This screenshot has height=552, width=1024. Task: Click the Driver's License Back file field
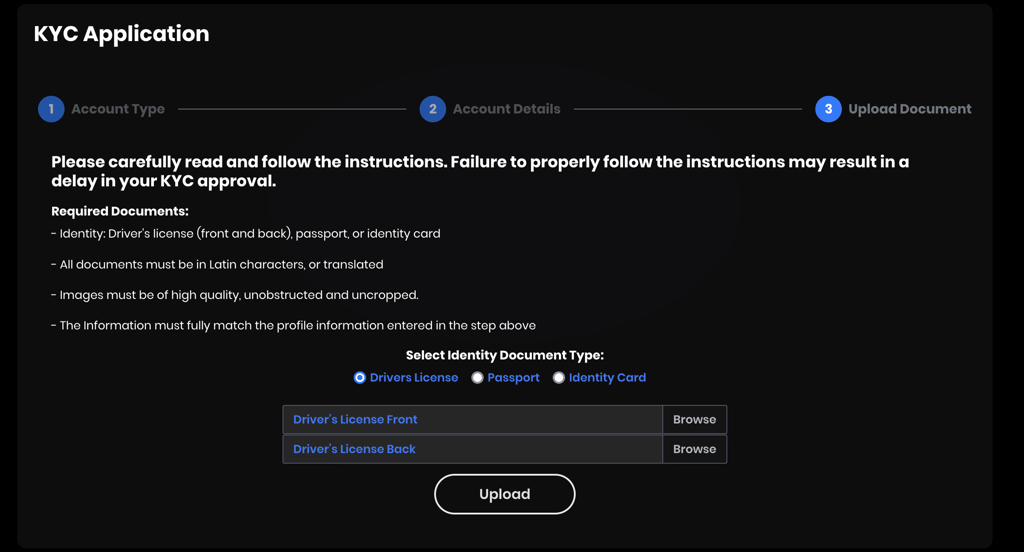tap(473, 449)
